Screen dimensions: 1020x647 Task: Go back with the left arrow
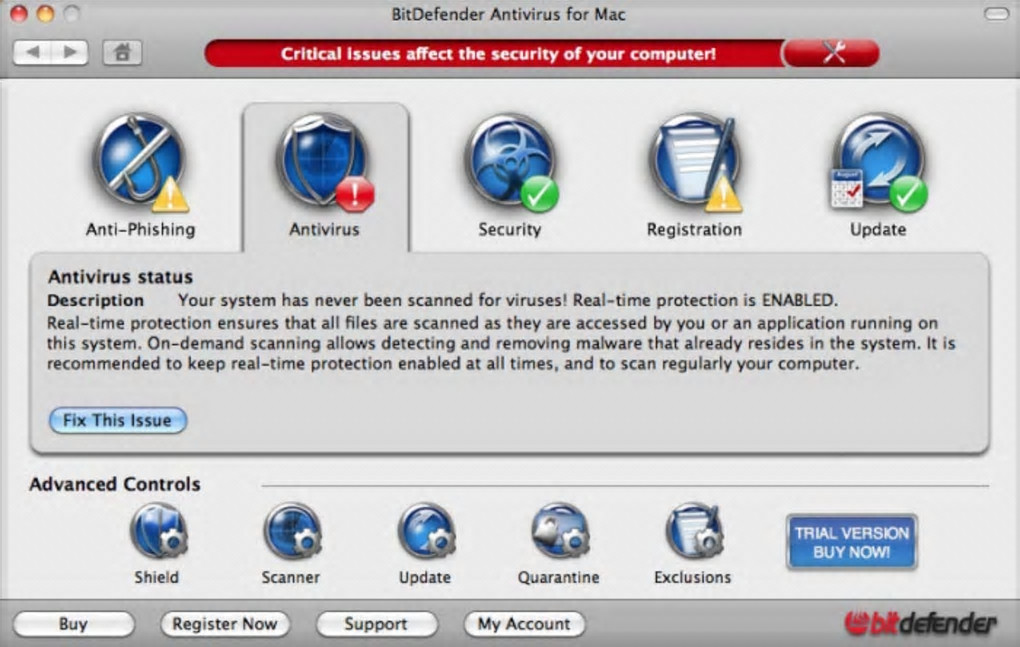click(33, 52)
